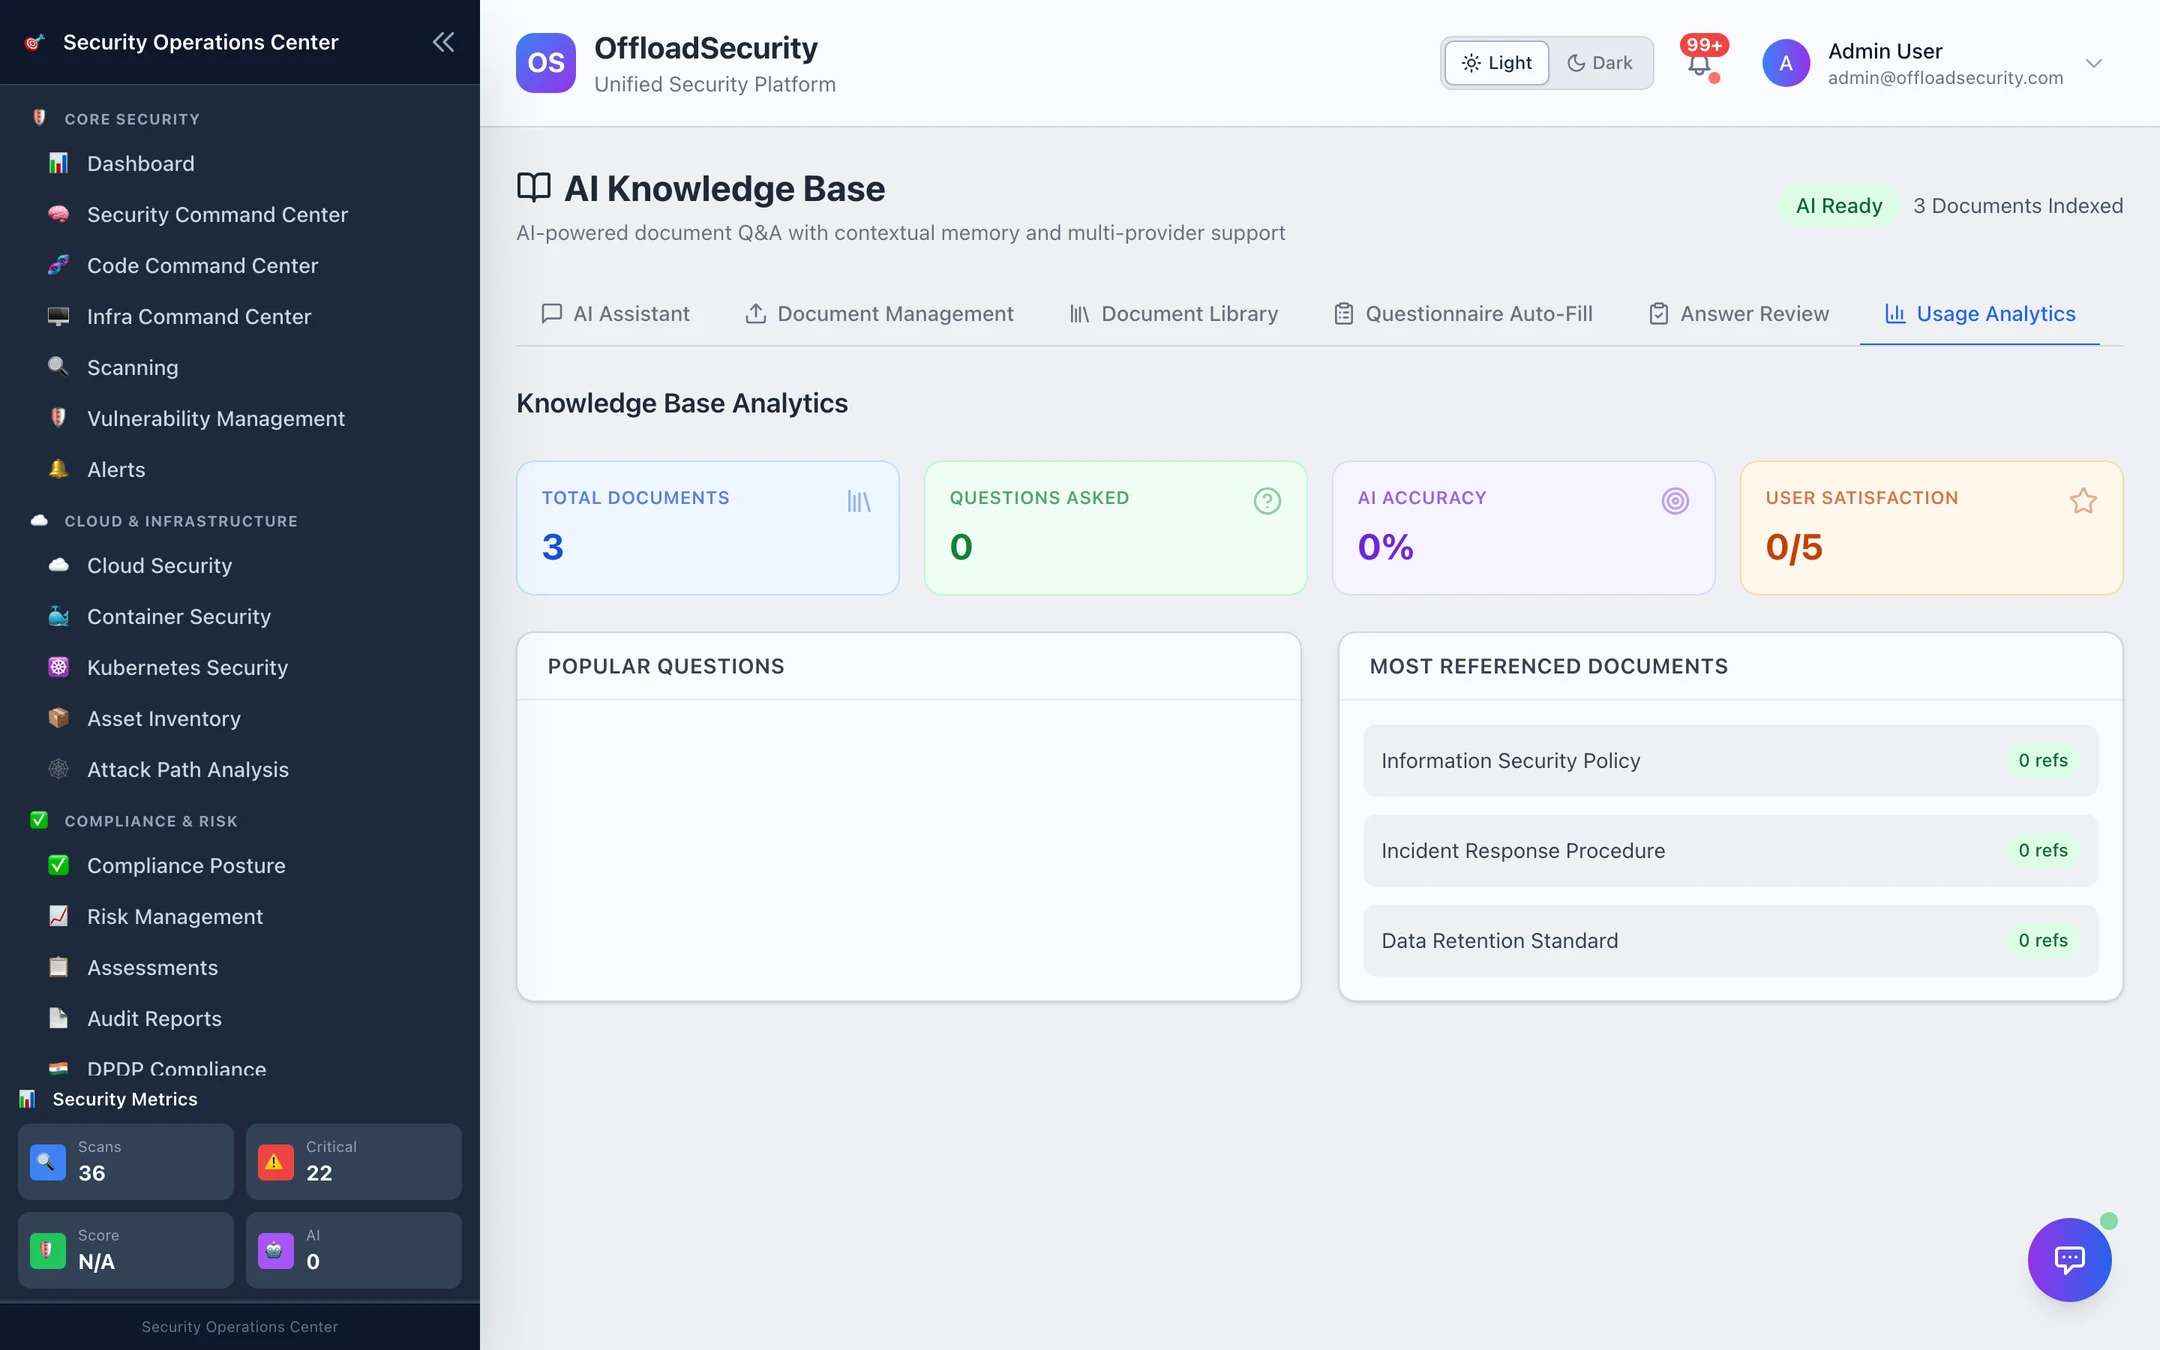Click the Scans metric tile
2160x1350 pixels.
(126, 1162)
